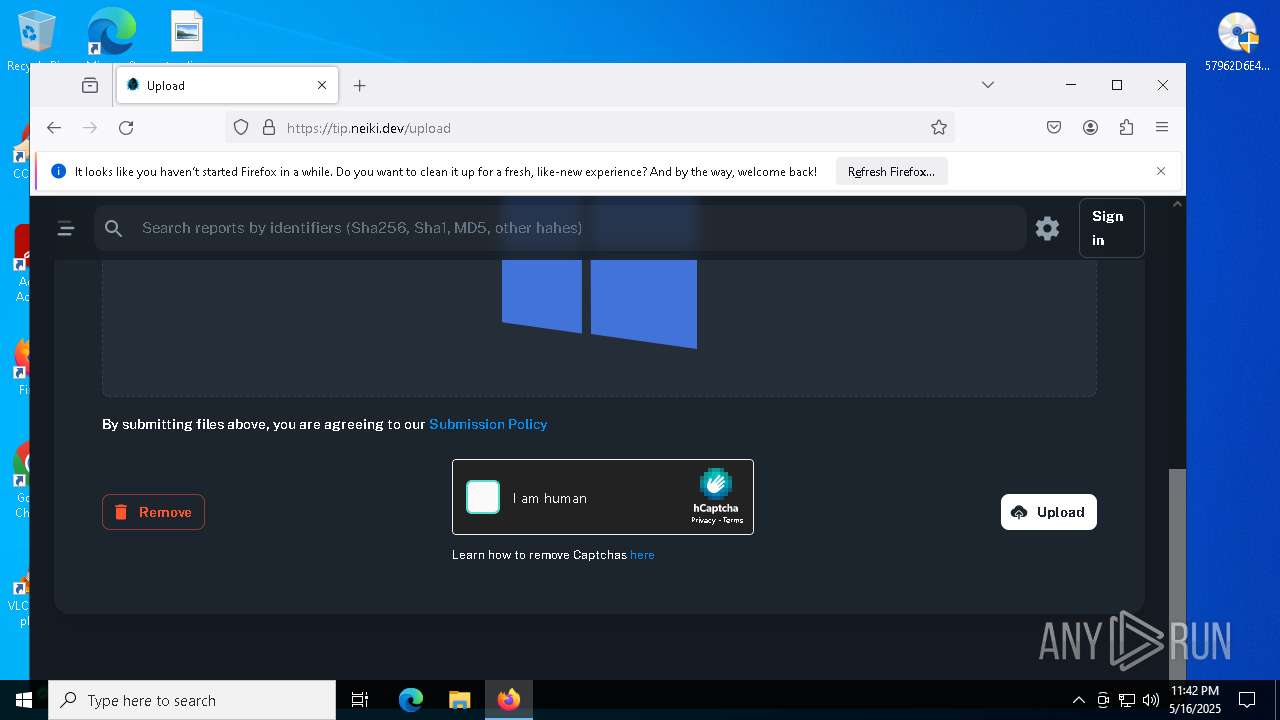This screenshot has height=720, width=1280.
Task: Focus the search reports input field
Action: tap(560, 228)
